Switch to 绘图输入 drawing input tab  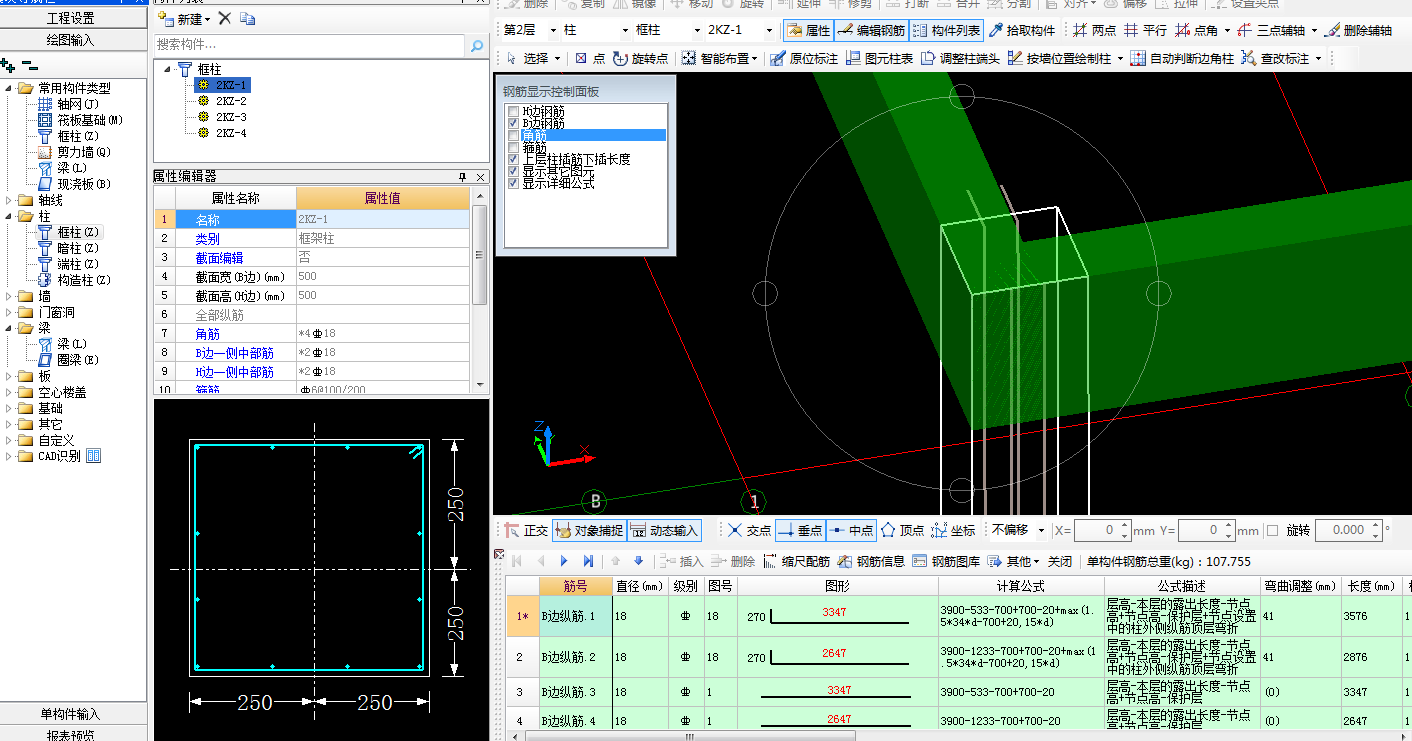tap(71, 40)
